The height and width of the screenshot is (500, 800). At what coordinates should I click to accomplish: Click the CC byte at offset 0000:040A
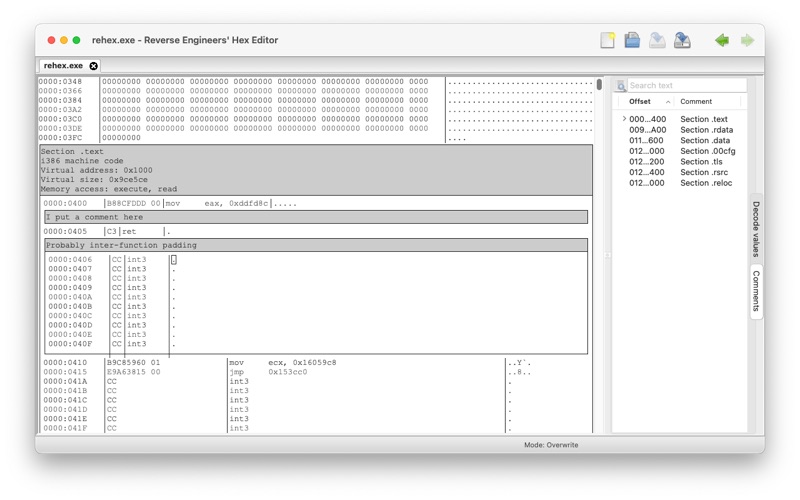[117, 297]
